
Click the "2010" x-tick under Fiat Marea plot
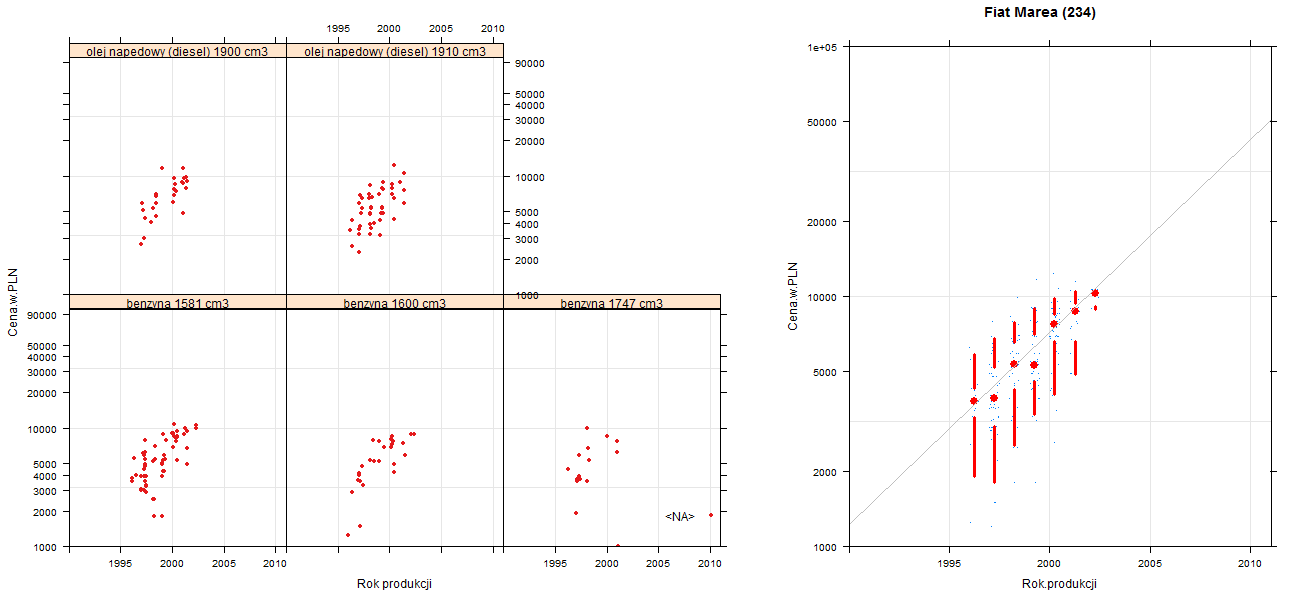[1251, 565]
